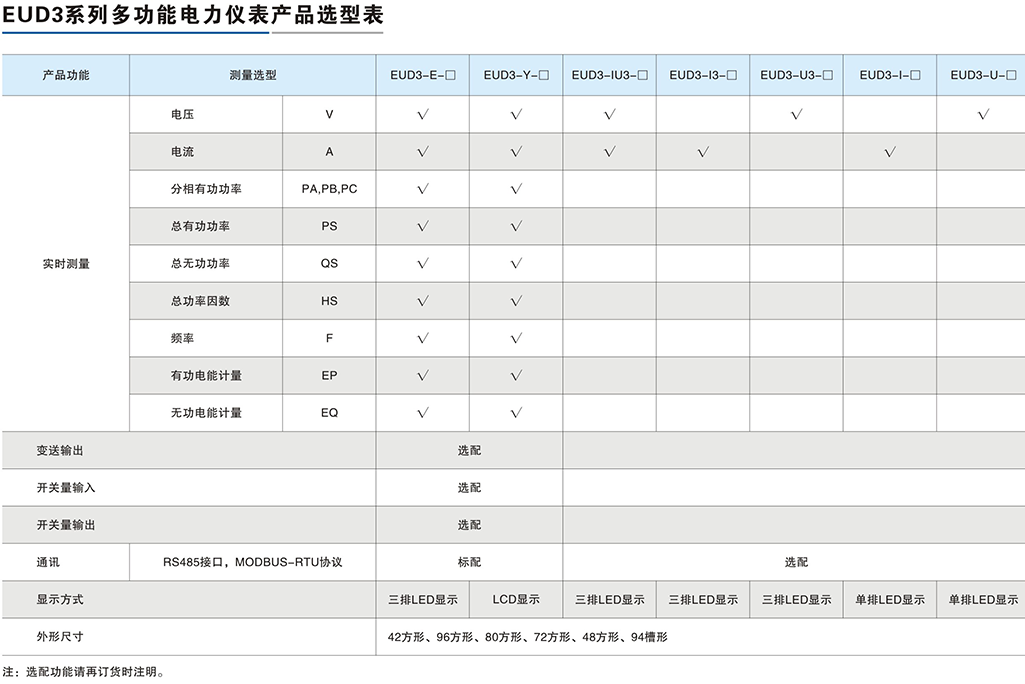The height and width of the screenshot is (684, 1025).
Task: Select the 单排LED显示 cell under EUD3-U-□
Action: point(983,599)
